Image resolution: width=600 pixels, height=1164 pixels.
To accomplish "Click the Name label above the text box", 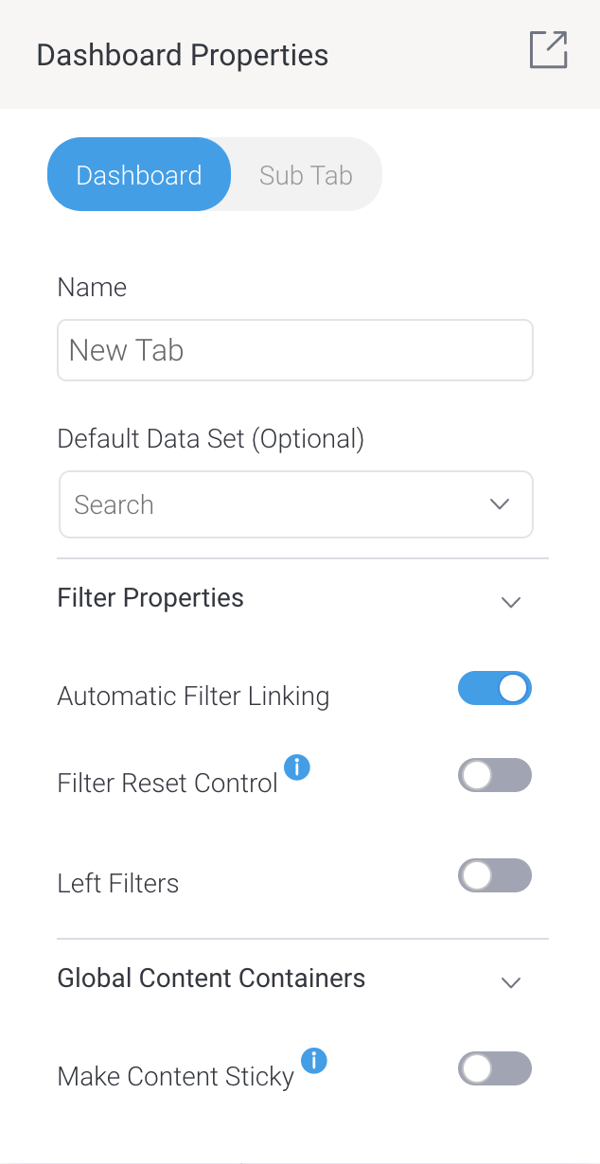I will tap(92, 287).
